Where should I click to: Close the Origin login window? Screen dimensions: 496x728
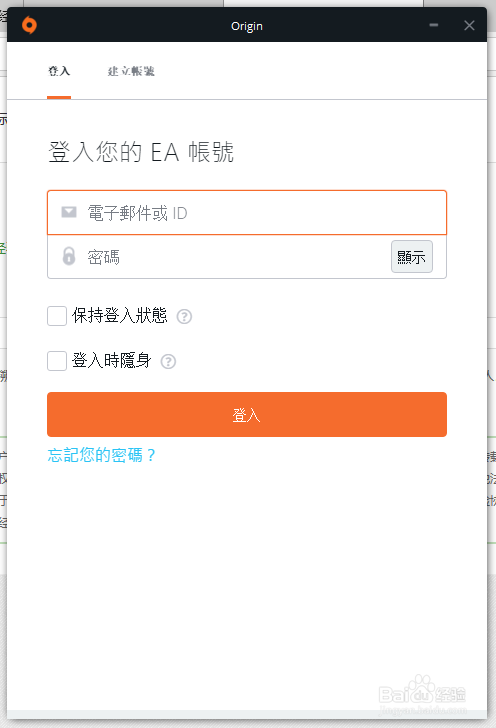click(469, 26)
